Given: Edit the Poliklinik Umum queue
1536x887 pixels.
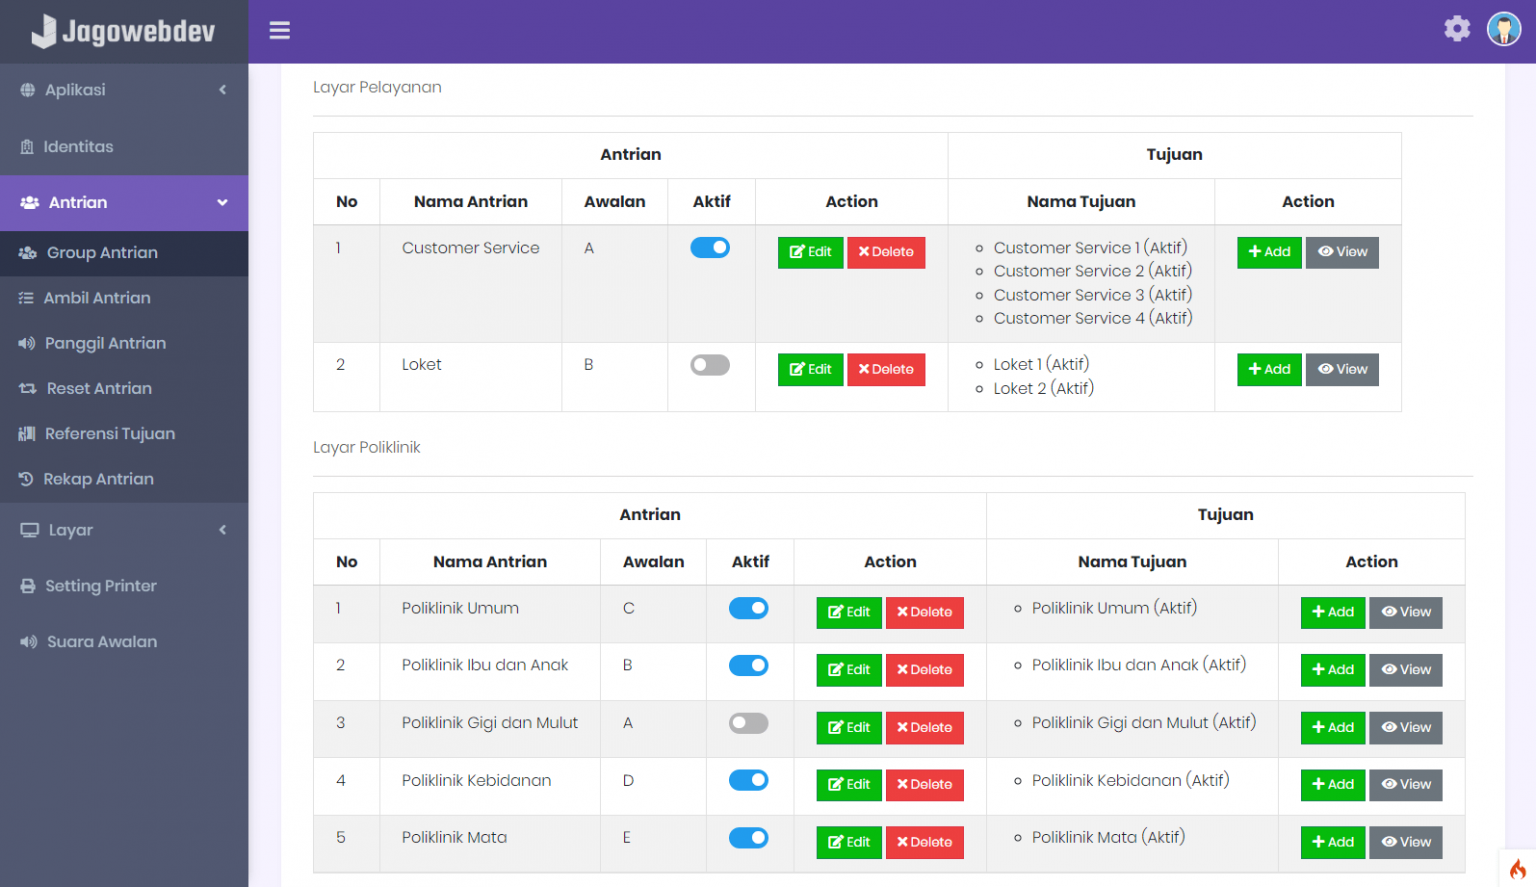Looking at the screenshot, I should [x=848, y=612].
